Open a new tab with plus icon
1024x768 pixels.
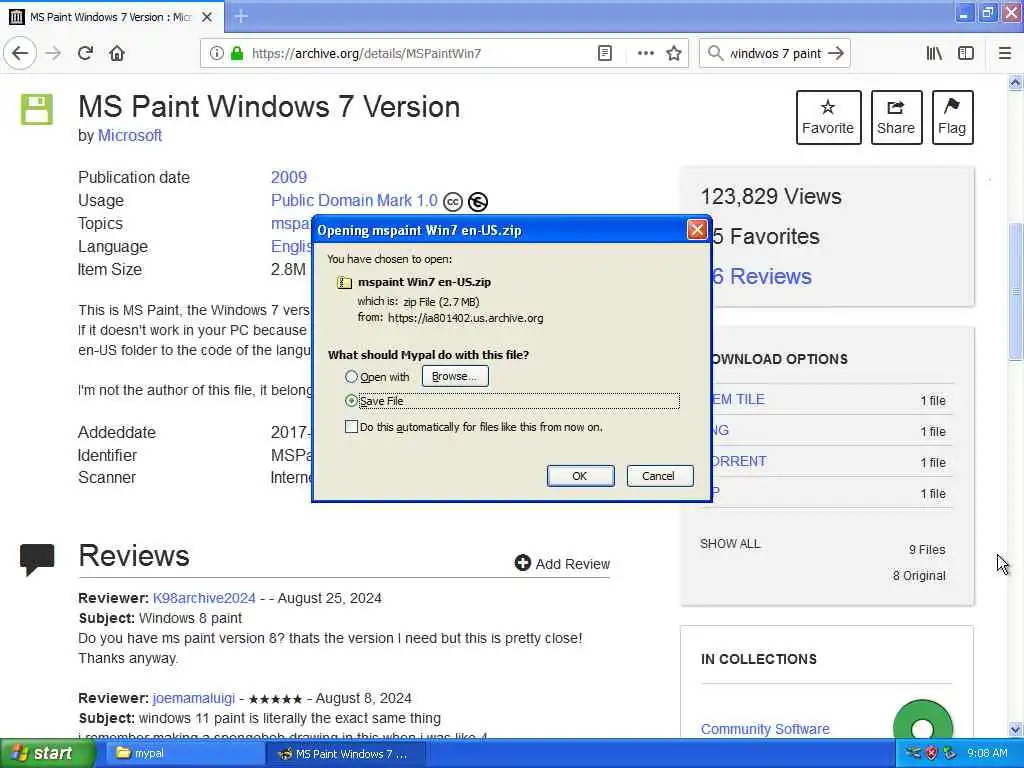(x=241, y=16)
